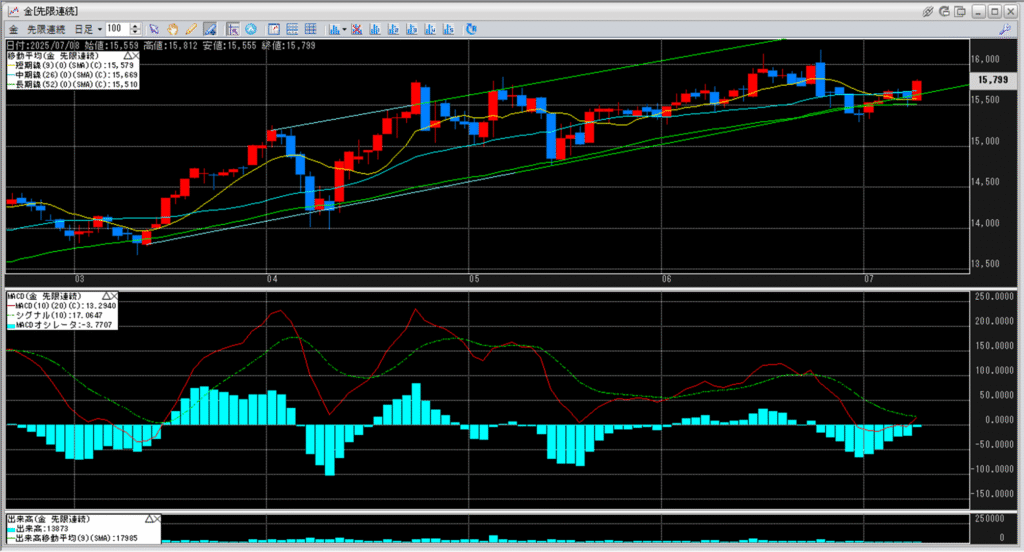Select the arrow pointer tool
1024x552 pixels.
click(153, 29)
